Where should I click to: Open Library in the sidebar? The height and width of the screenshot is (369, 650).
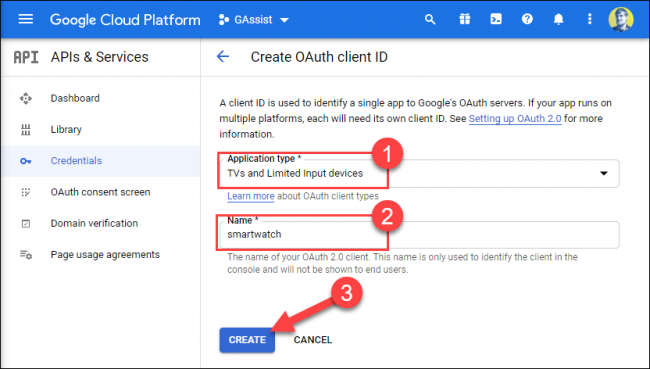click(101, 129)
